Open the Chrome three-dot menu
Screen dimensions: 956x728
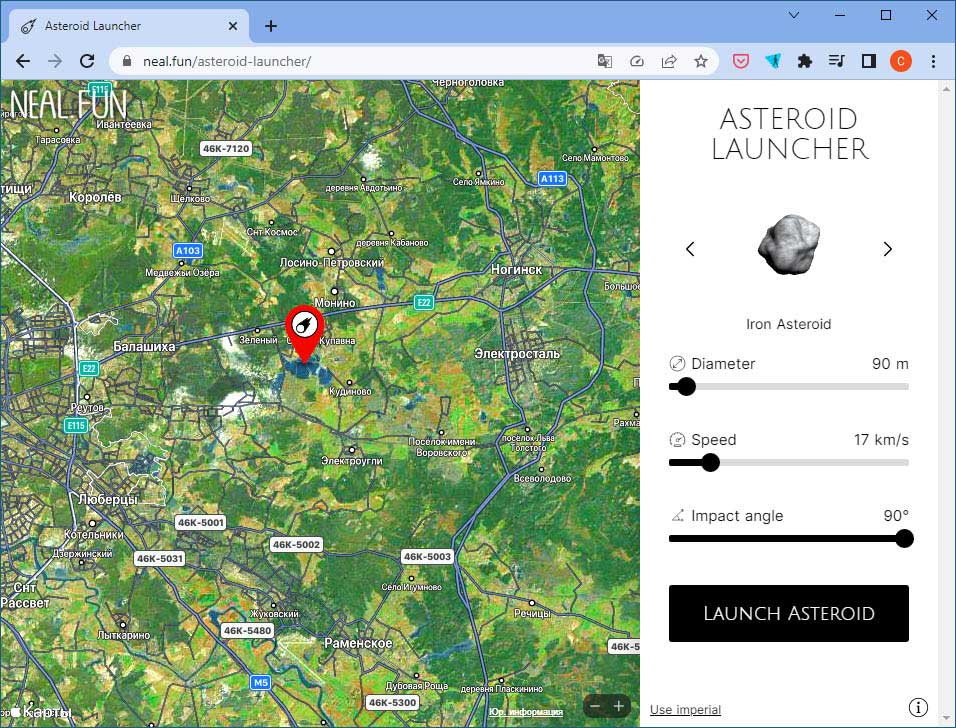(933, 61)
